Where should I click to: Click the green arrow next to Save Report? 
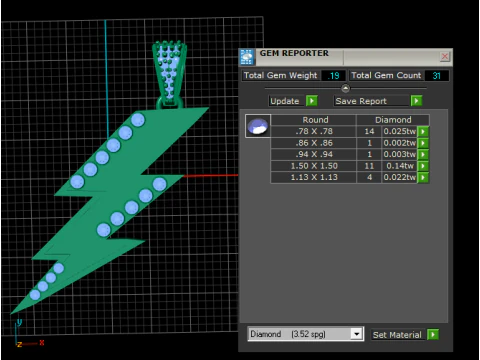[416, 101]
